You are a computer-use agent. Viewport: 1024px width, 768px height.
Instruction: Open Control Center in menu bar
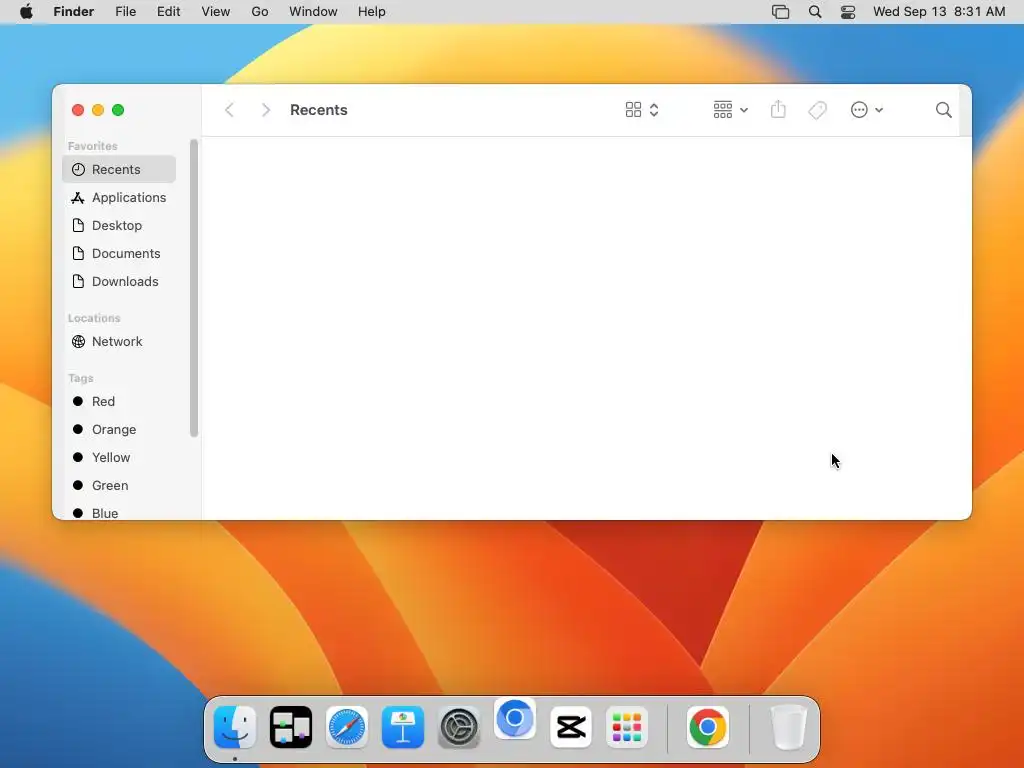848,12
